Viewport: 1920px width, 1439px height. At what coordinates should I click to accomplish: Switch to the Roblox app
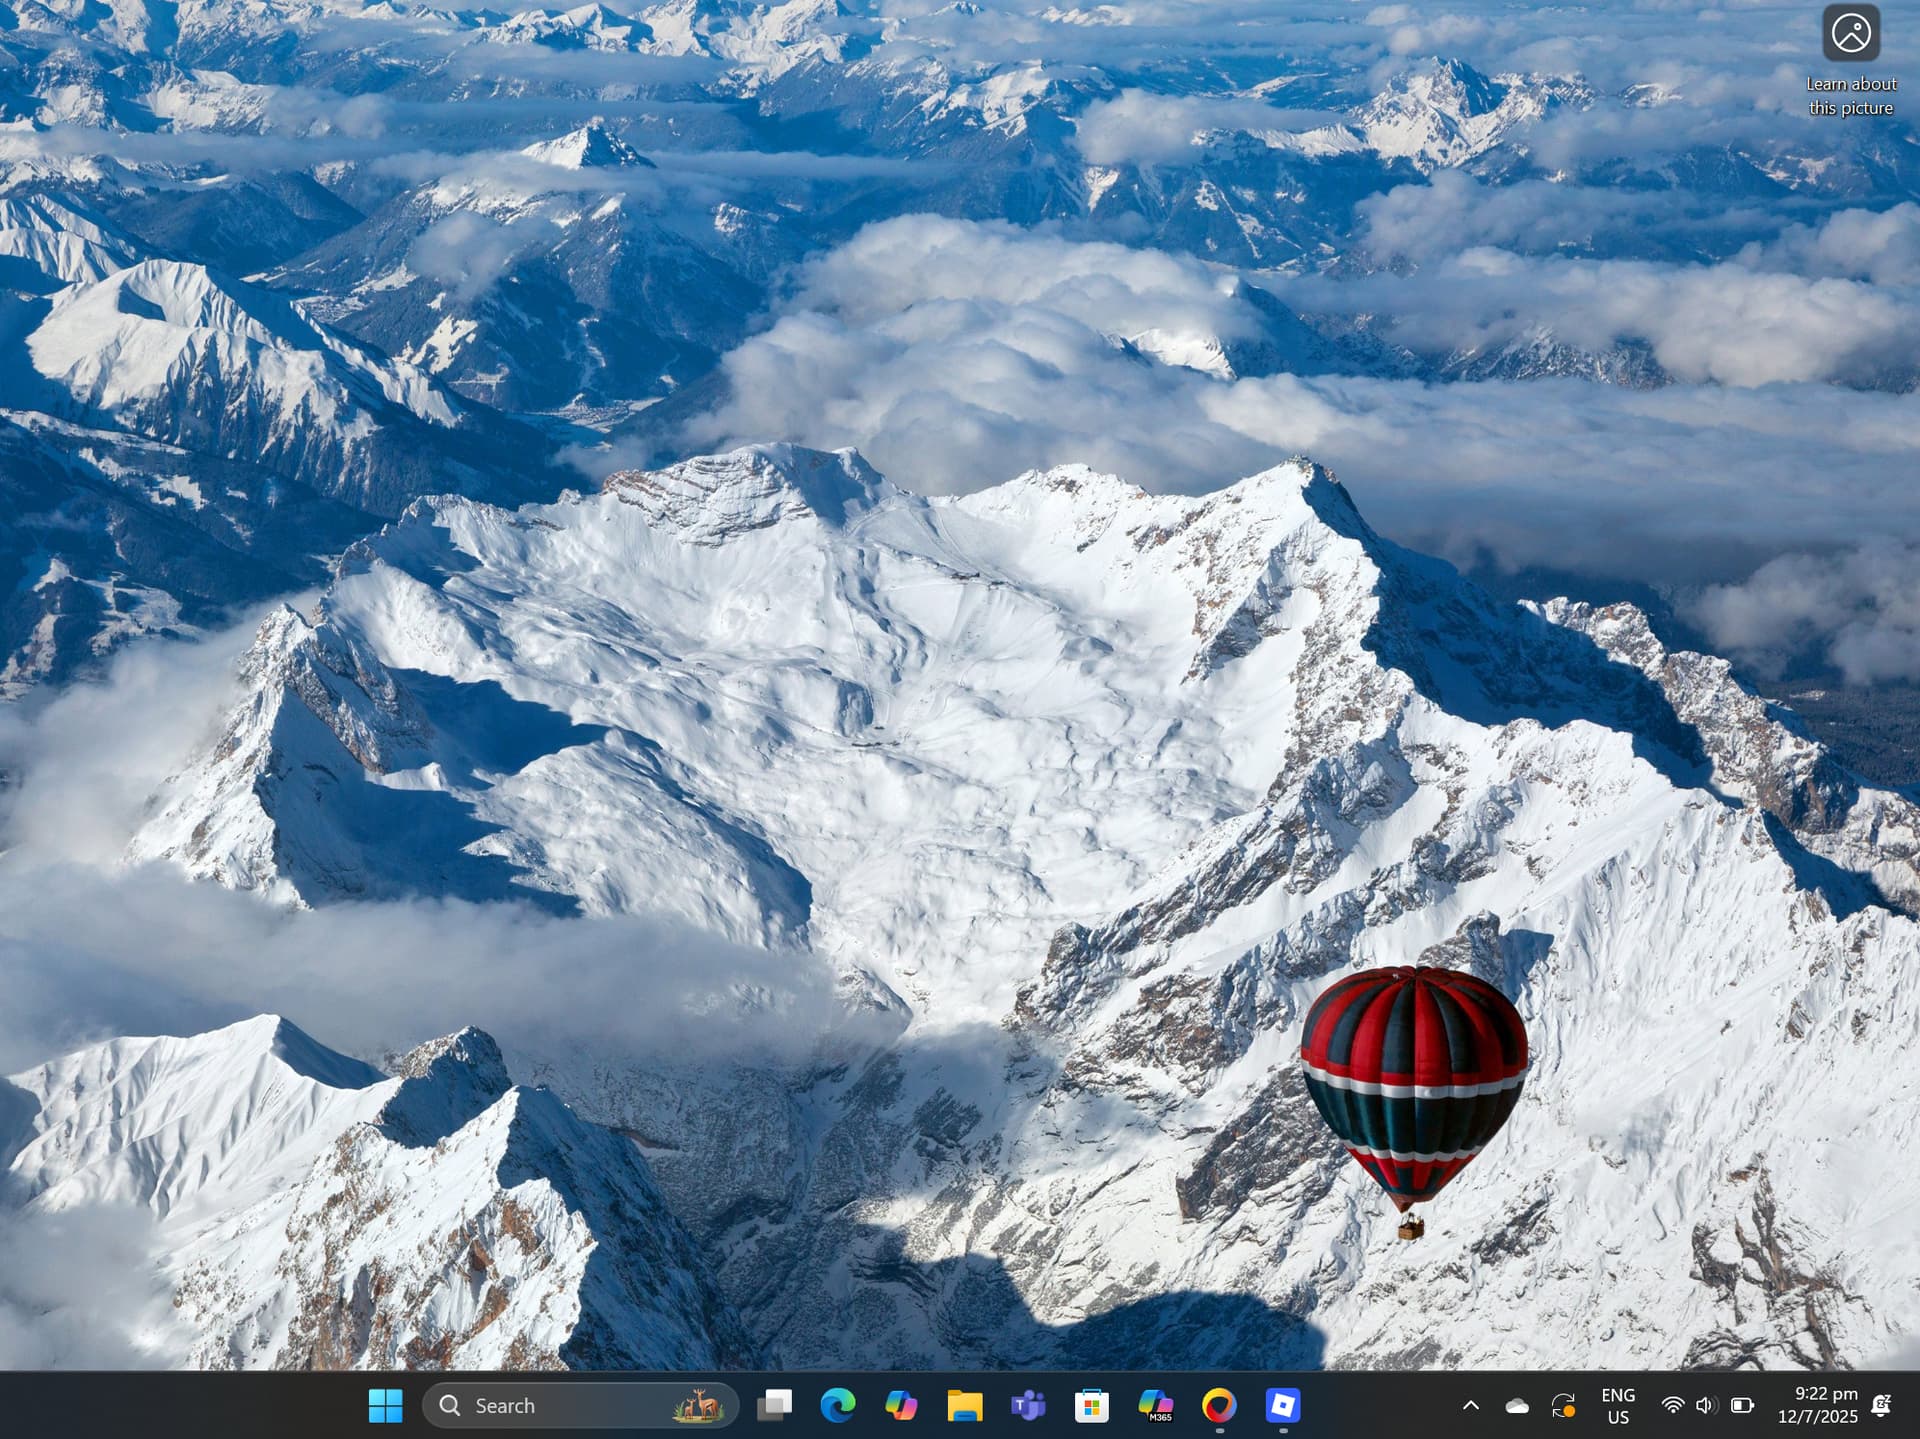[x=1283, y=1405]
